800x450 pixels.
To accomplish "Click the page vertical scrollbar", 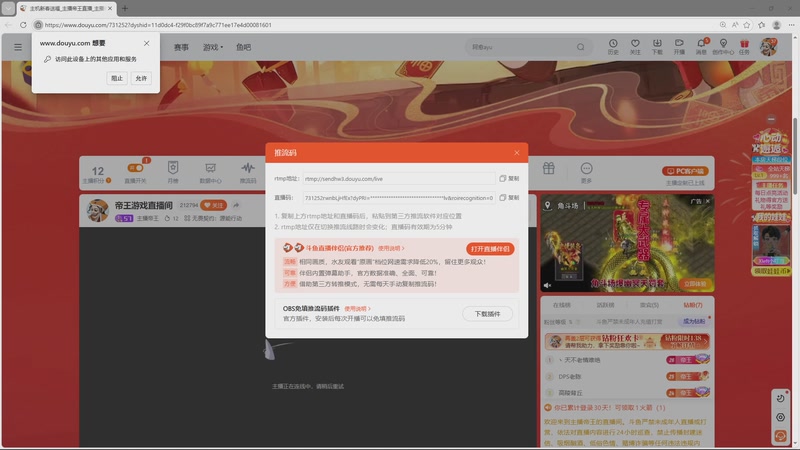I will [795, 157].
